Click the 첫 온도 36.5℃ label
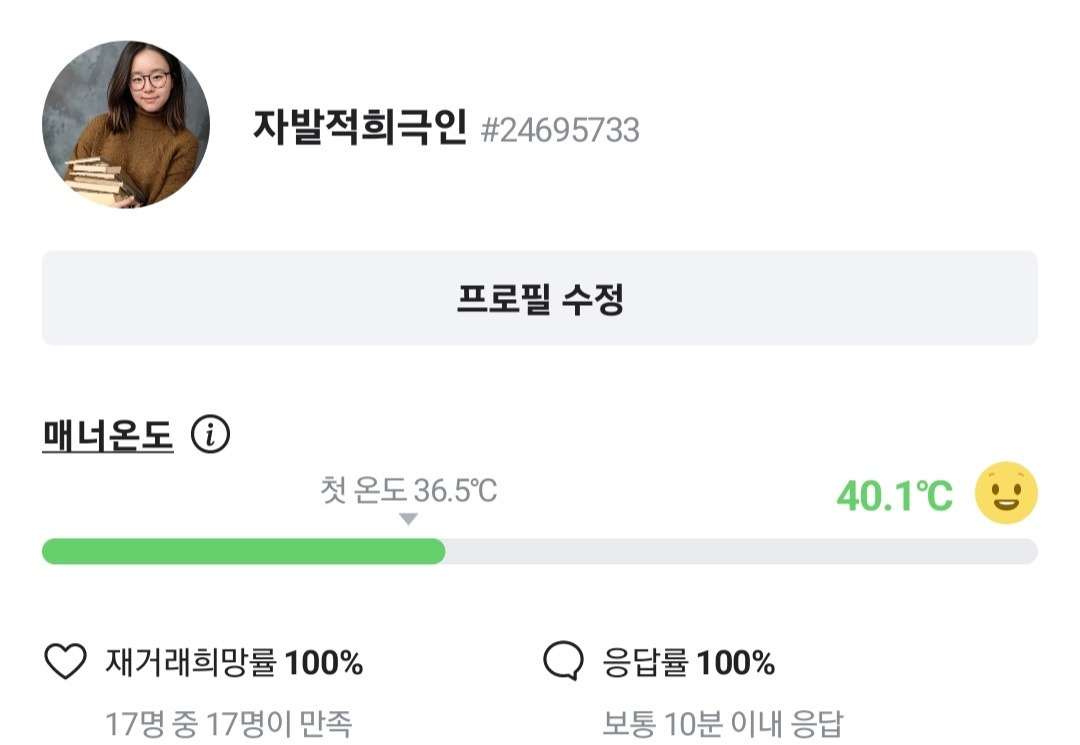 [408, 491]
